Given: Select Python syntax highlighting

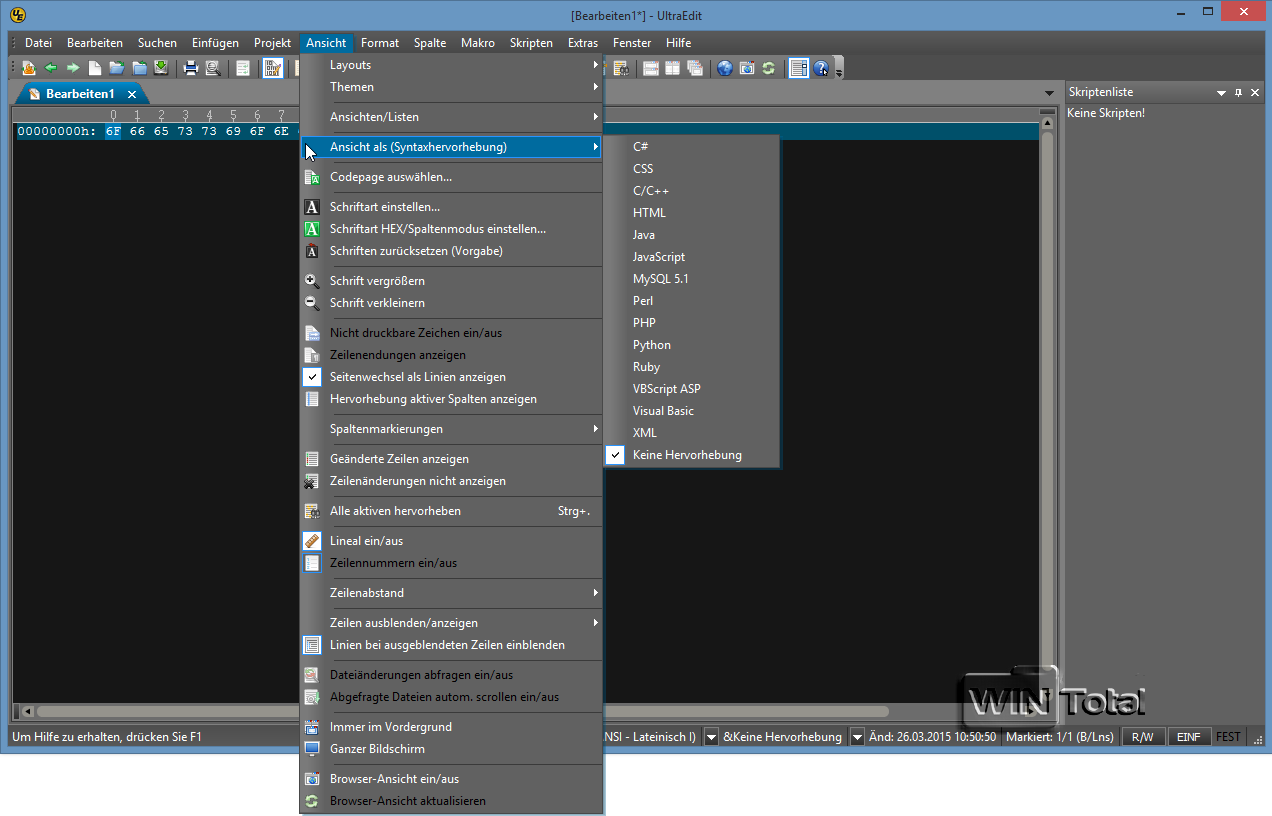Looking at the screenshot, I should point(692,345).
